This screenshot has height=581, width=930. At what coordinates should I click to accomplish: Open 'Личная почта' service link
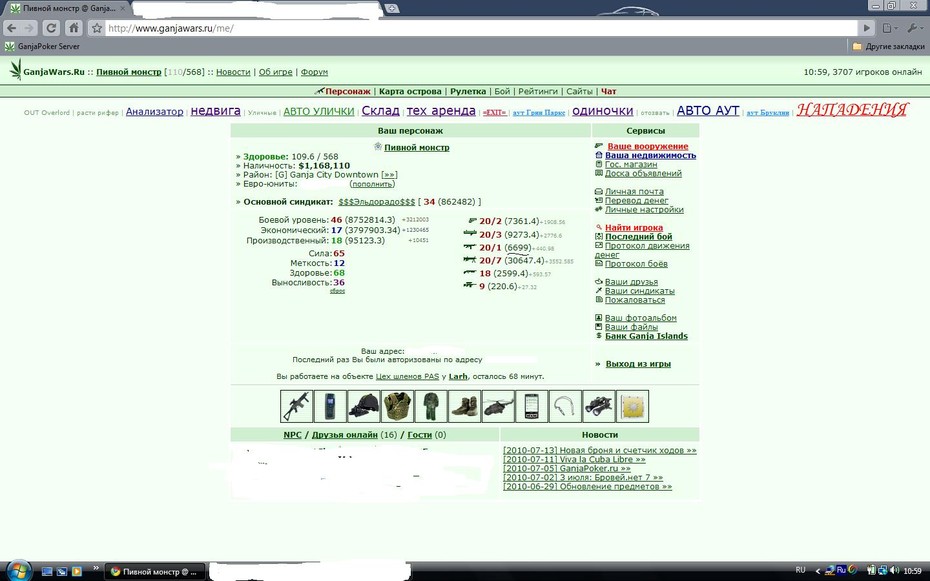[x=634, y=191]
